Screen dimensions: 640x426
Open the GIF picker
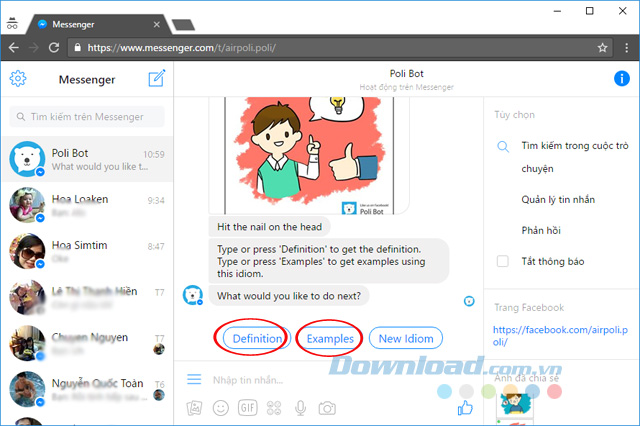[x=247, y=407]
